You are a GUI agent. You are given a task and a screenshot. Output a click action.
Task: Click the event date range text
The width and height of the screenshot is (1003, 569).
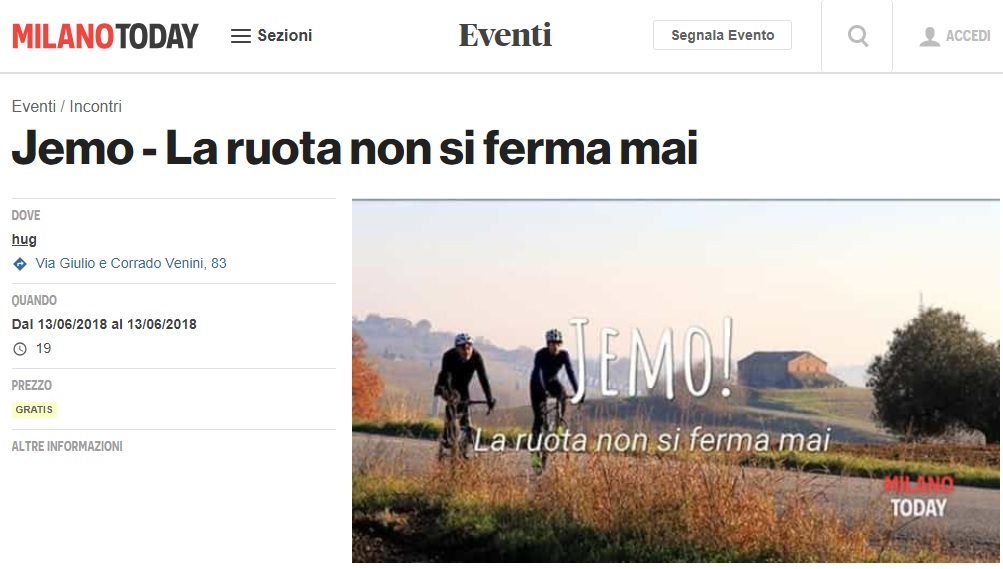tap(104, 324)
